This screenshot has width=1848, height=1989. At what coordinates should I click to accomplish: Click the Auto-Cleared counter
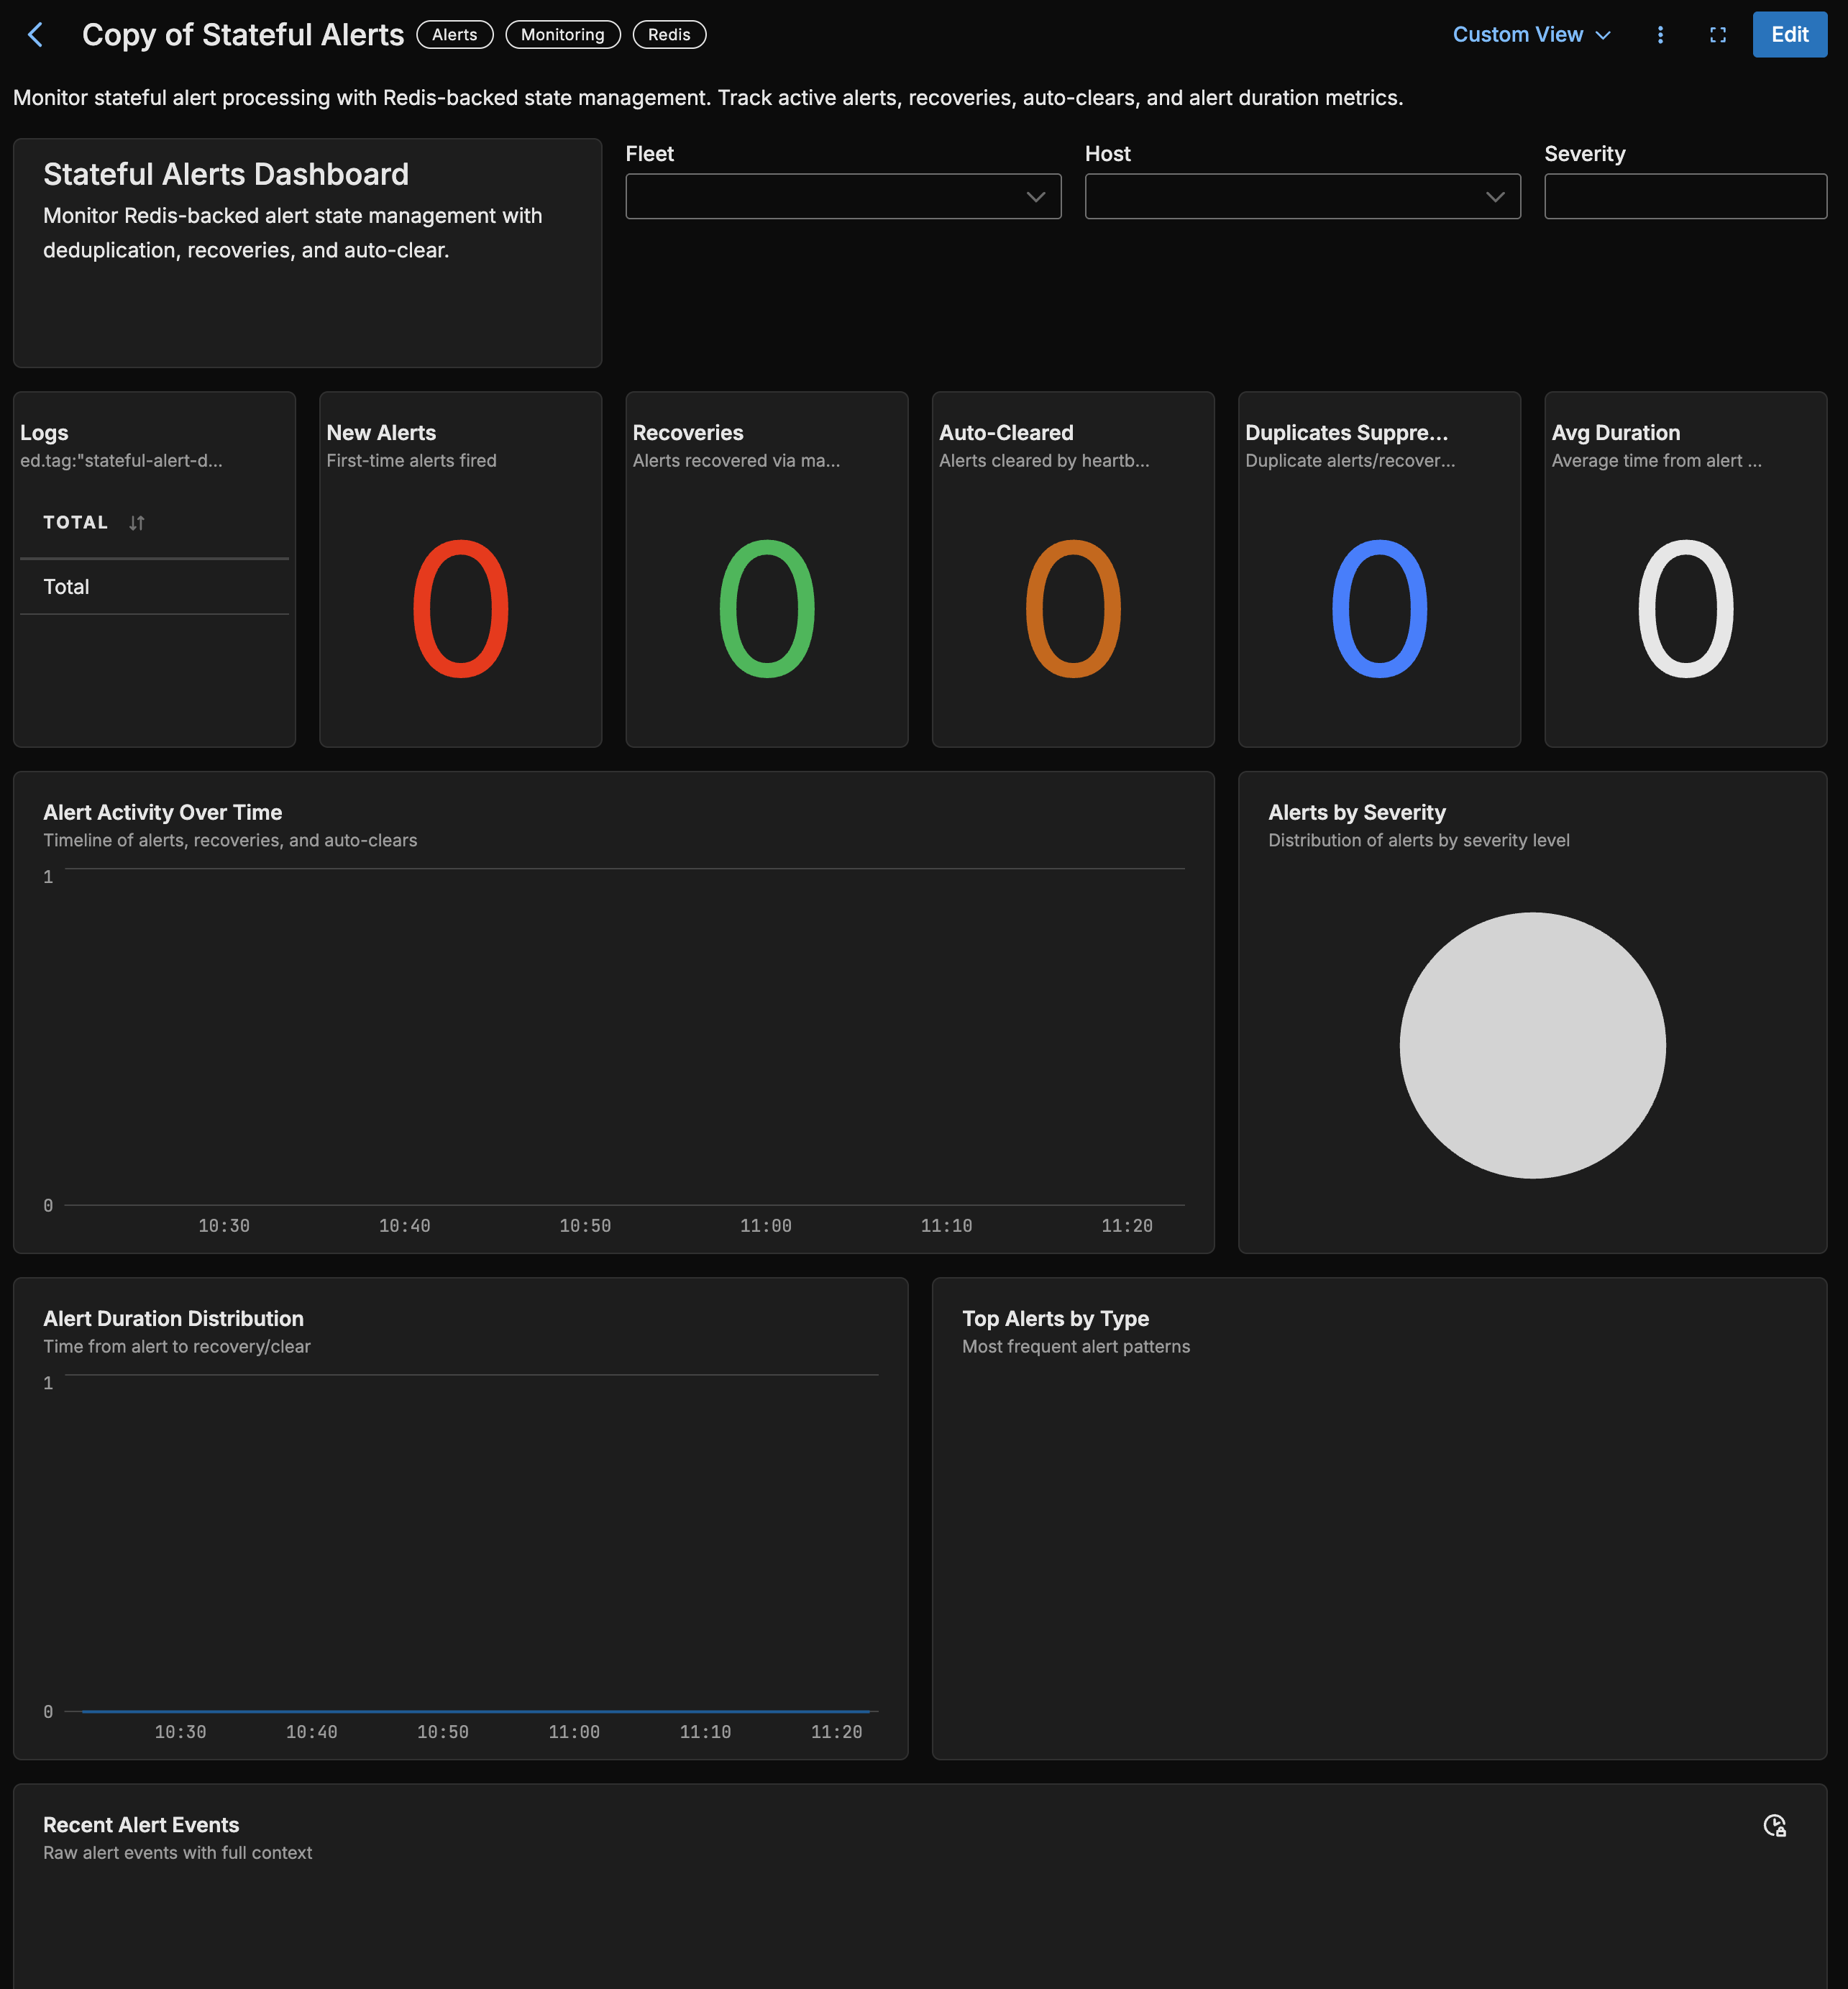[1072, 608]
